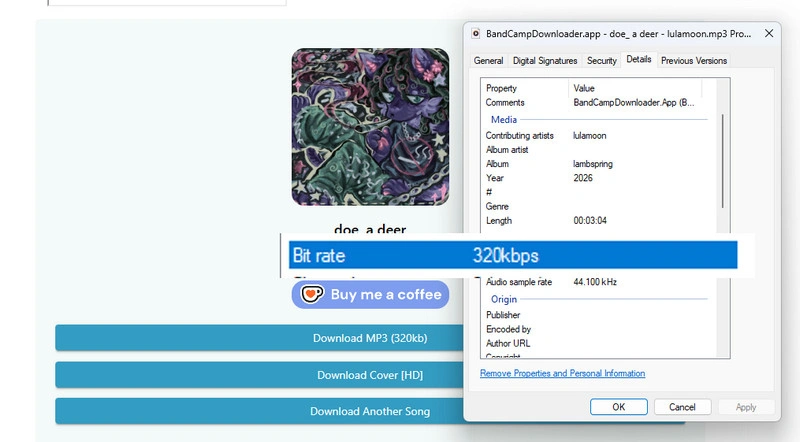This screenshot has width=800, height=442.
Task: Click Remove Properties and Personal Information link
Action: click(562, 373)
